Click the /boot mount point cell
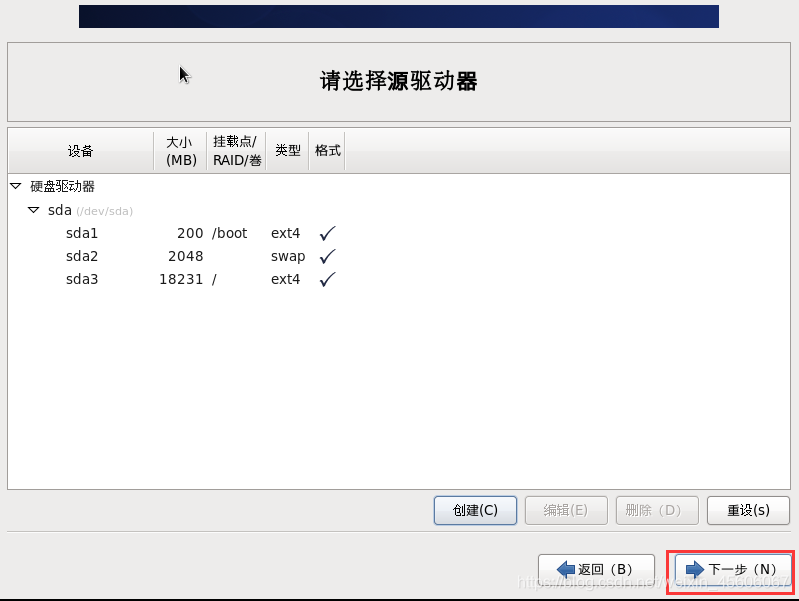This screenshot has width=799, height=601. coord(229,233)
